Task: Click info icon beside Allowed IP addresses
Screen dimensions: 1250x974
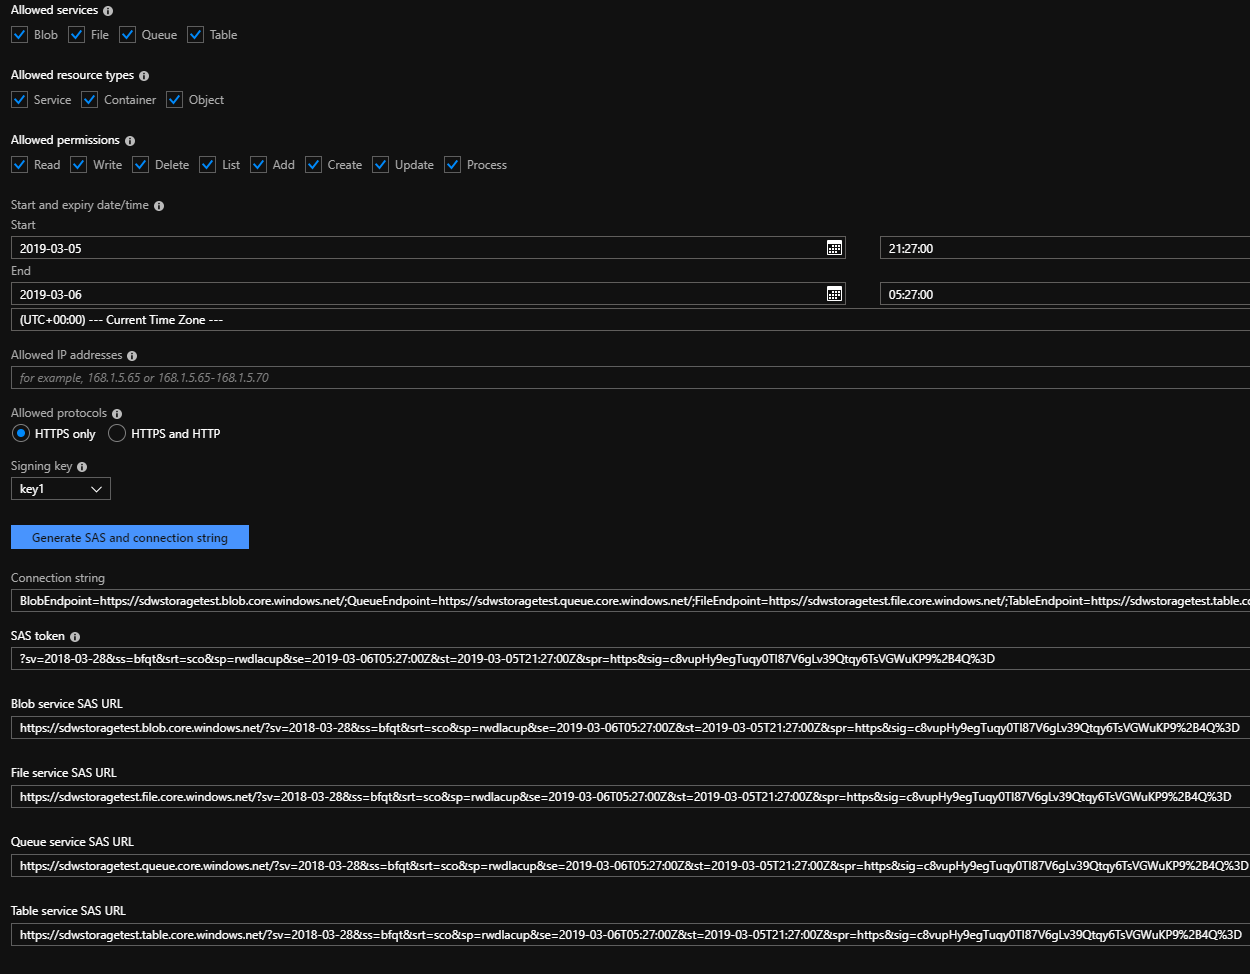Action: coord(132,356)
